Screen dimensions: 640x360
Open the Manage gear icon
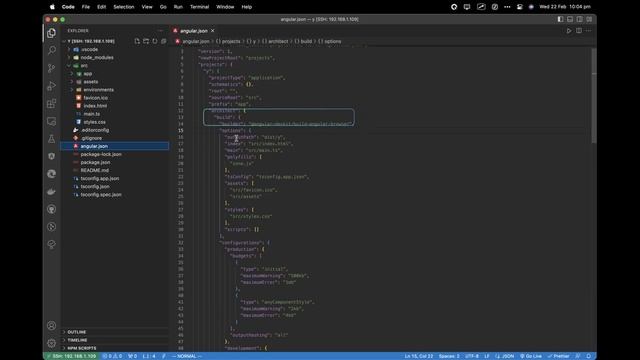pyautogui.click(x=51, y=343)
